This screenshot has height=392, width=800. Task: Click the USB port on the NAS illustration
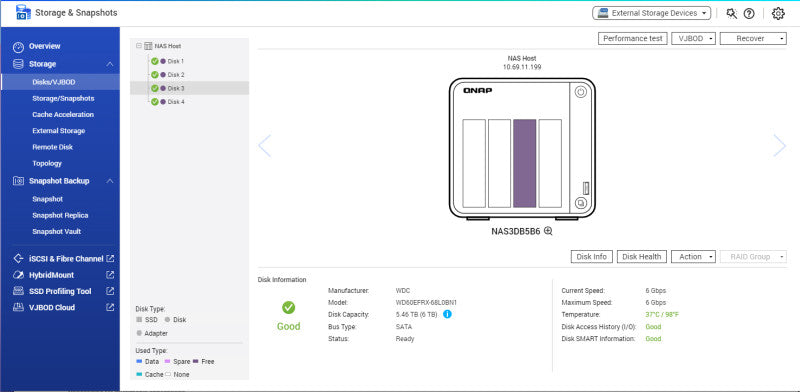point(585,188)
